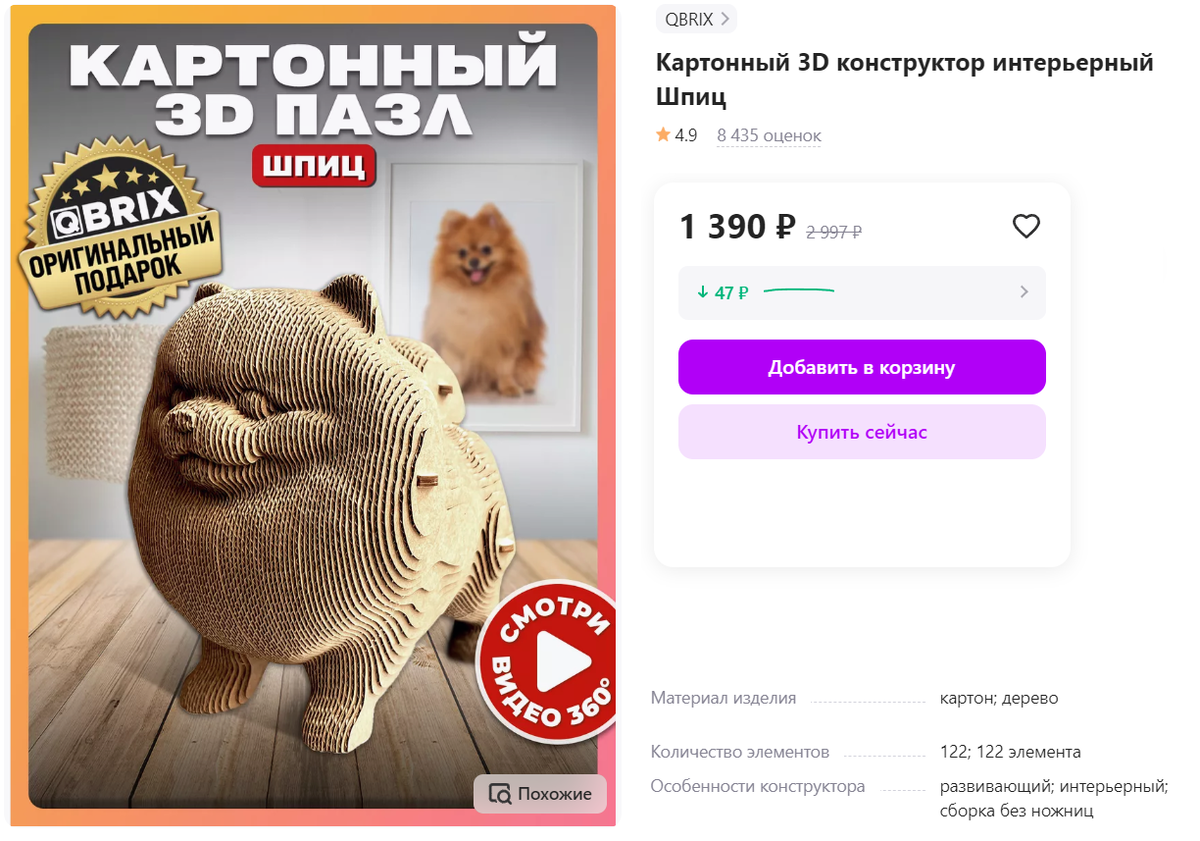Click the Купить сейчас button

(862, 432)
